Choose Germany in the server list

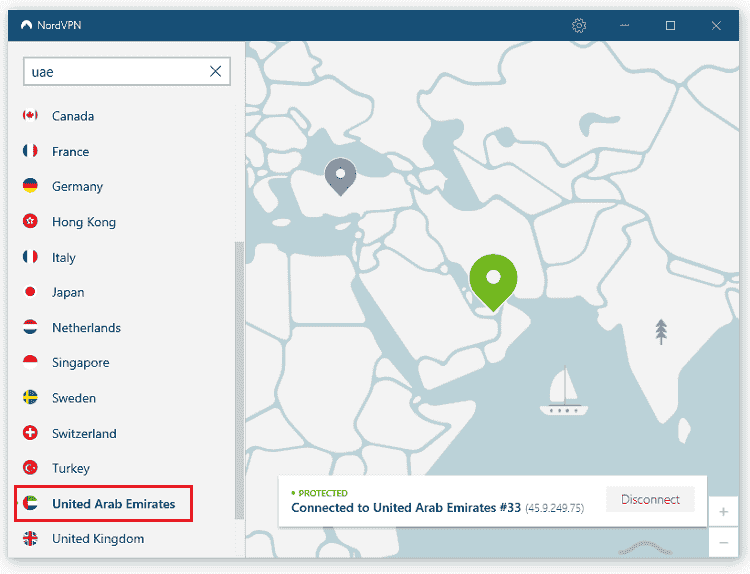coord(77,187)
